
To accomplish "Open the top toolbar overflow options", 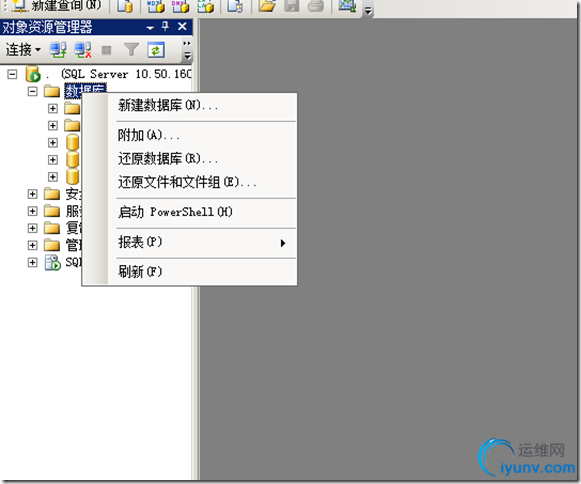I will pos(368,11).
